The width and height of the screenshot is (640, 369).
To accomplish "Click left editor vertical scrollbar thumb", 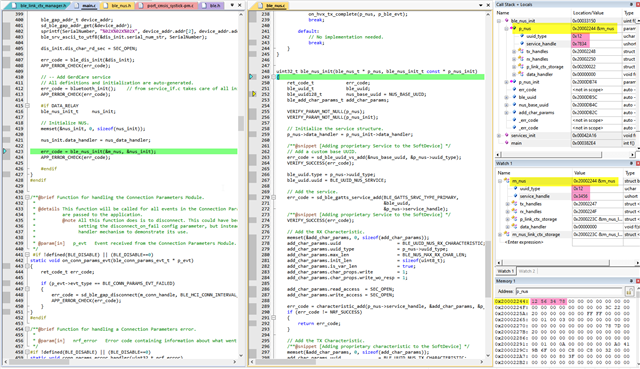I will coord(241,123).
